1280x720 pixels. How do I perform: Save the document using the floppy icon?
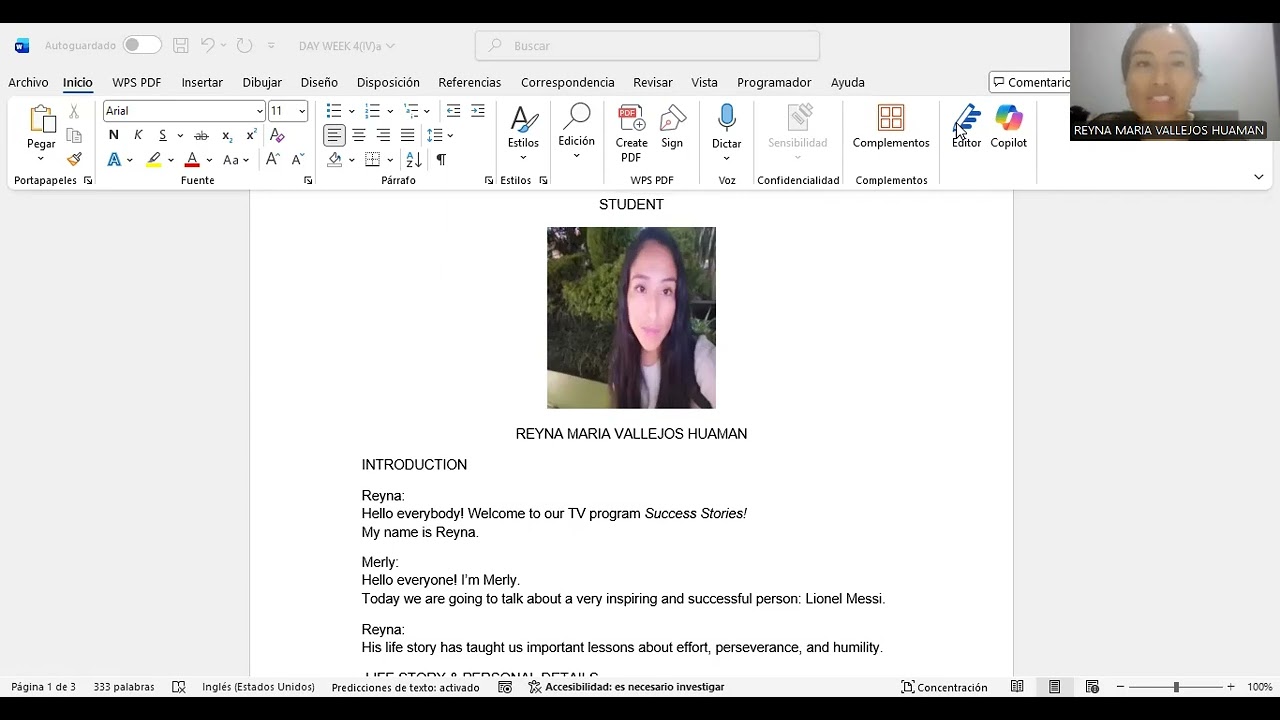click(x=181, y=45)
